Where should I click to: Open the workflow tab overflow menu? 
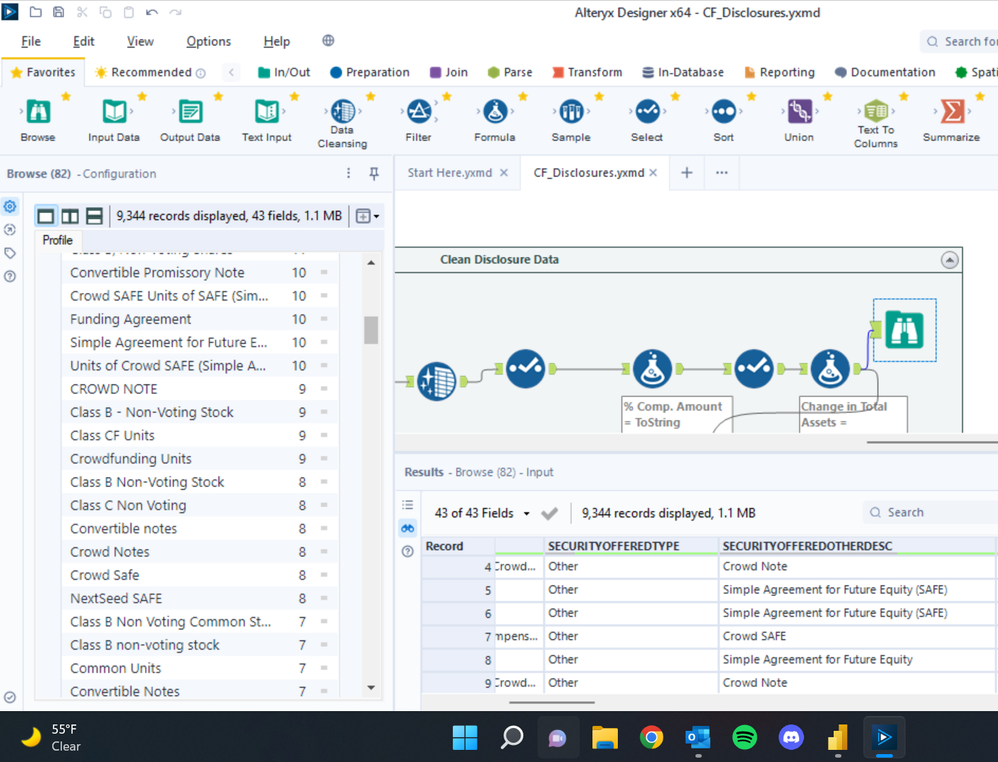(x=723, y=173)
